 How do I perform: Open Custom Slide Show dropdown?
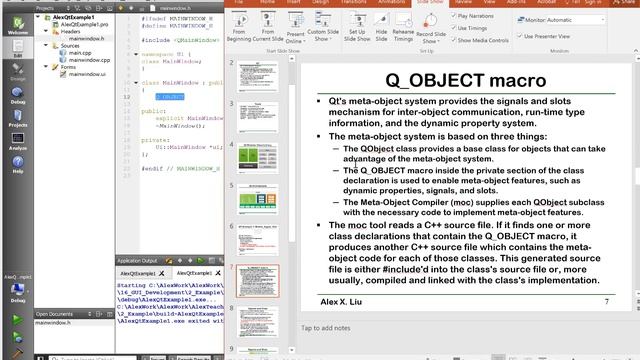tap(323, 27)
